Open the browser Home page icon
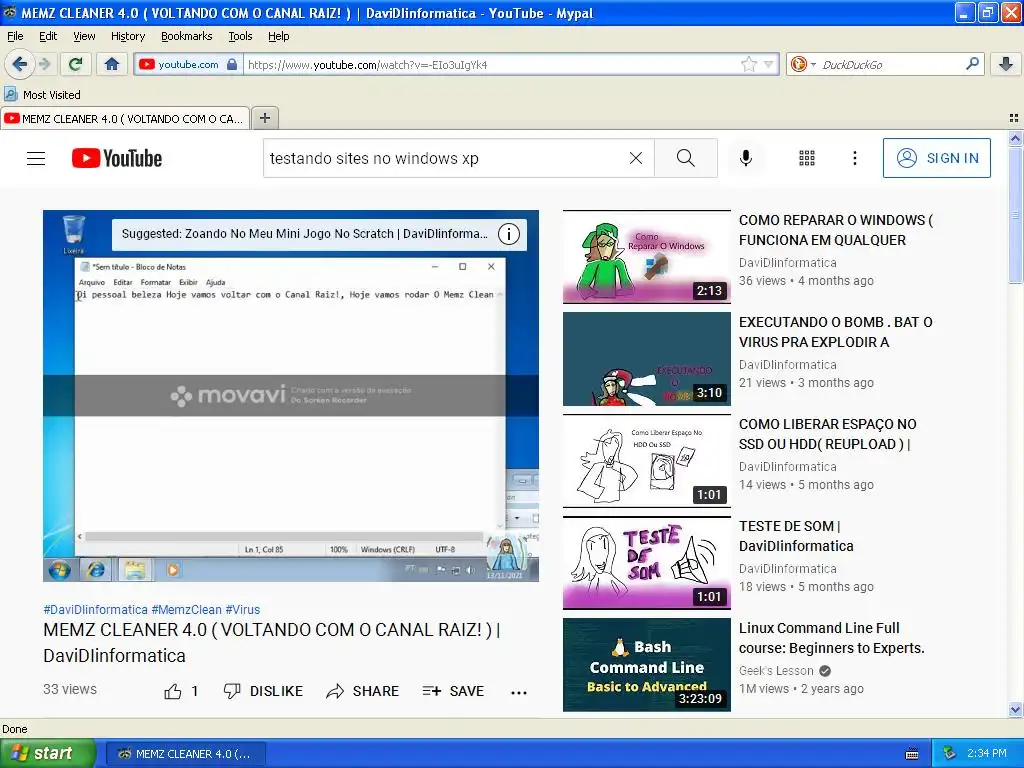Image resolution: width=1024 pixels, height=768 pixels. pyautogui.click(x=112, y=64)
